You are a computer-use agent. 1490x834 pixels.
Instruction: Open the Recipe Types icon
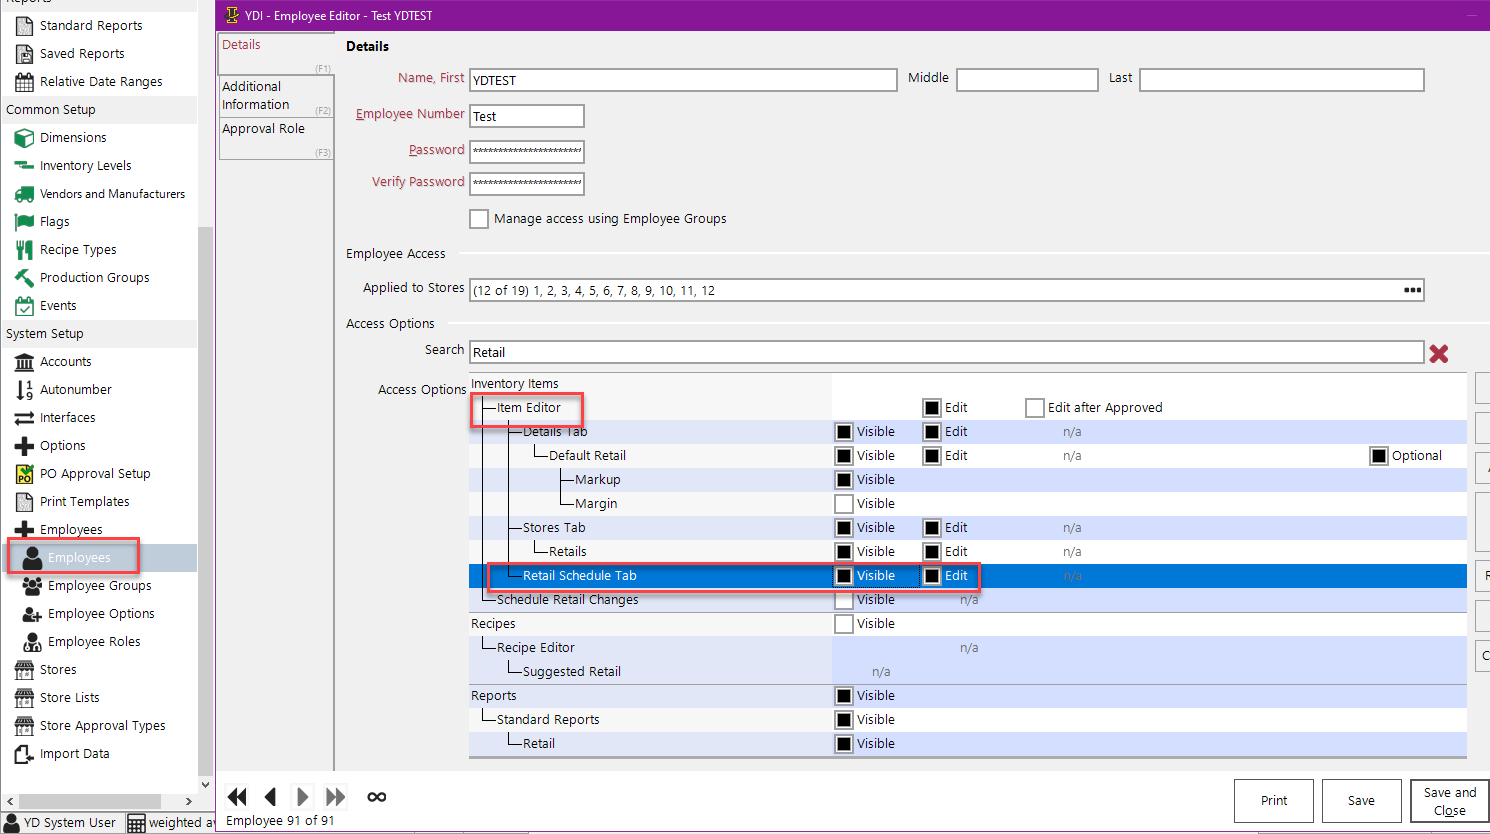tap(24, 250)
